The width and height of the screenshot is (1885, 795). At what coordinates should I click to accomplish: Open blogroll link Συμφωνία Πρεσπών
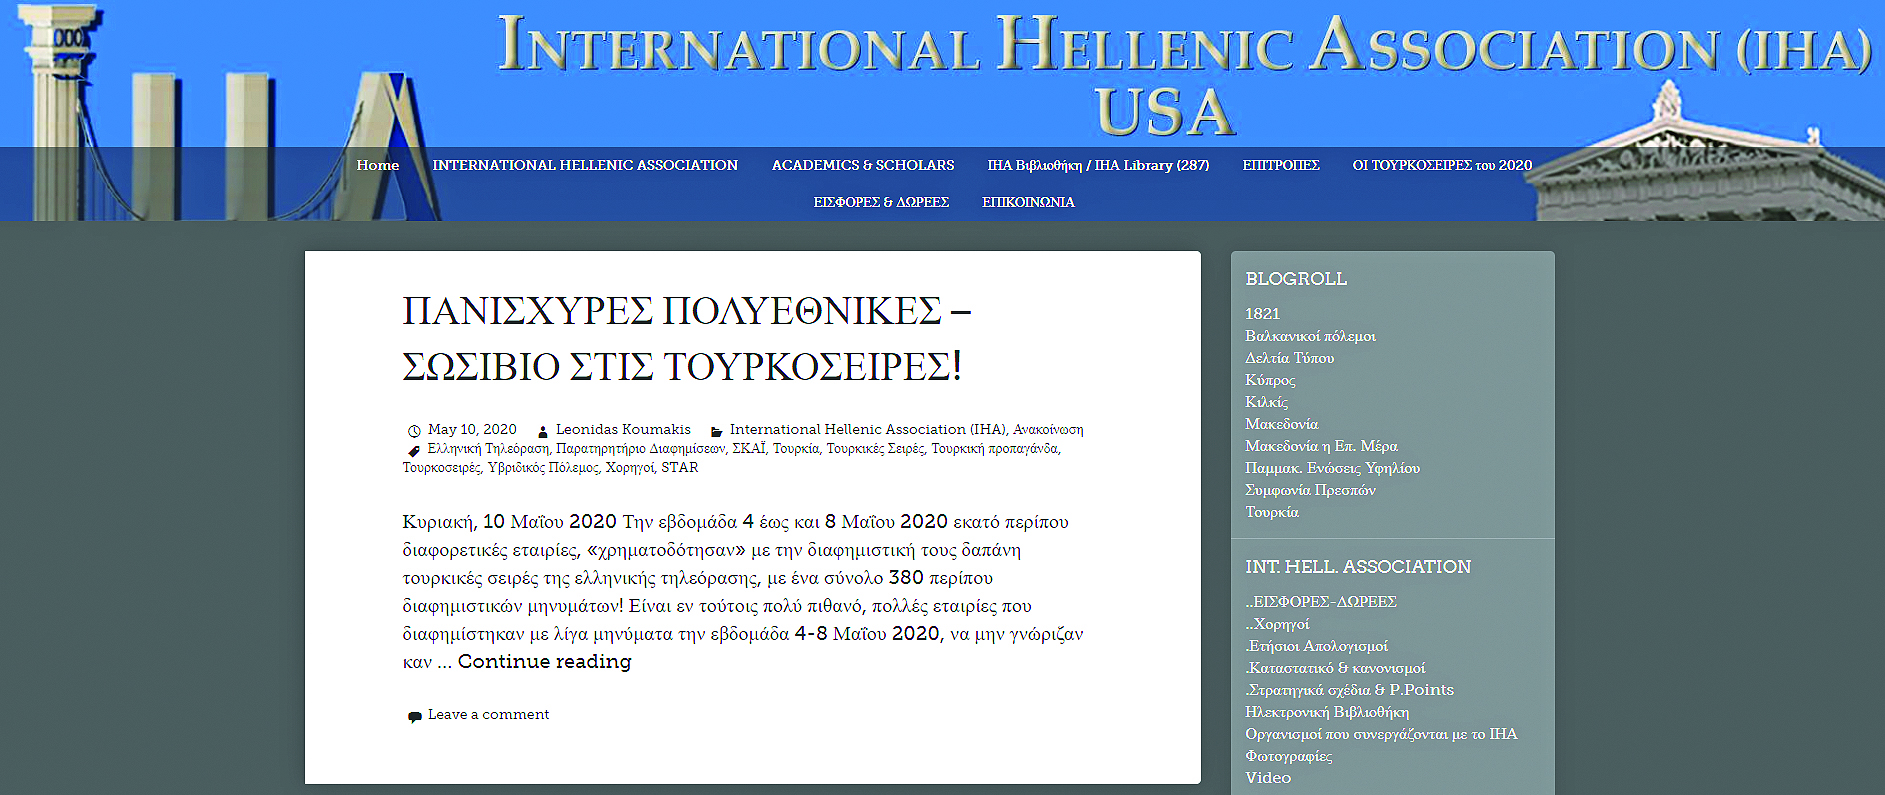[x=1310, y=489]
